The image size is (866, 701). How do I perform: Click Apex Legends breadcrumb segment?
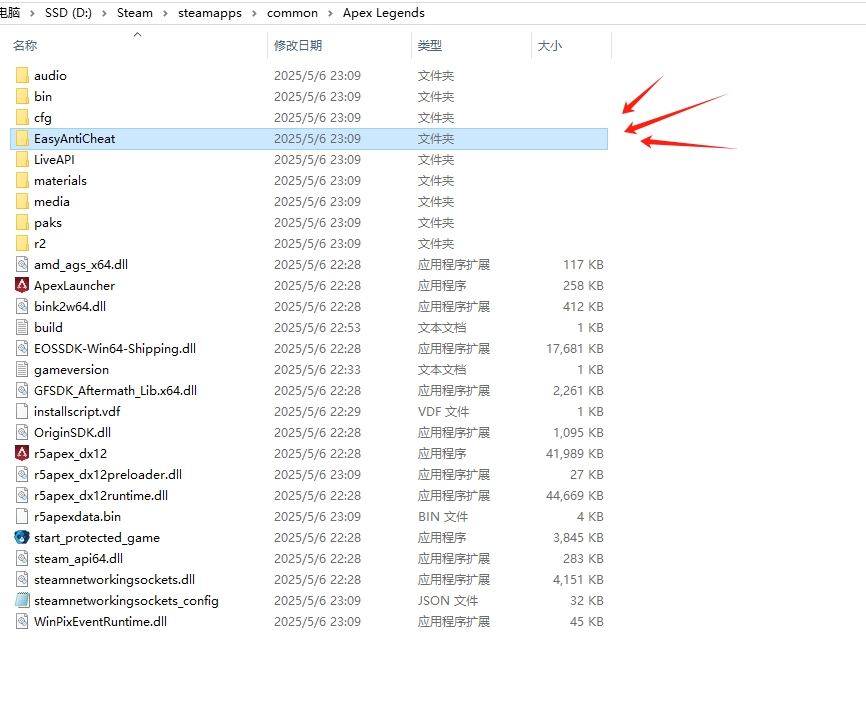click(384, 13)
